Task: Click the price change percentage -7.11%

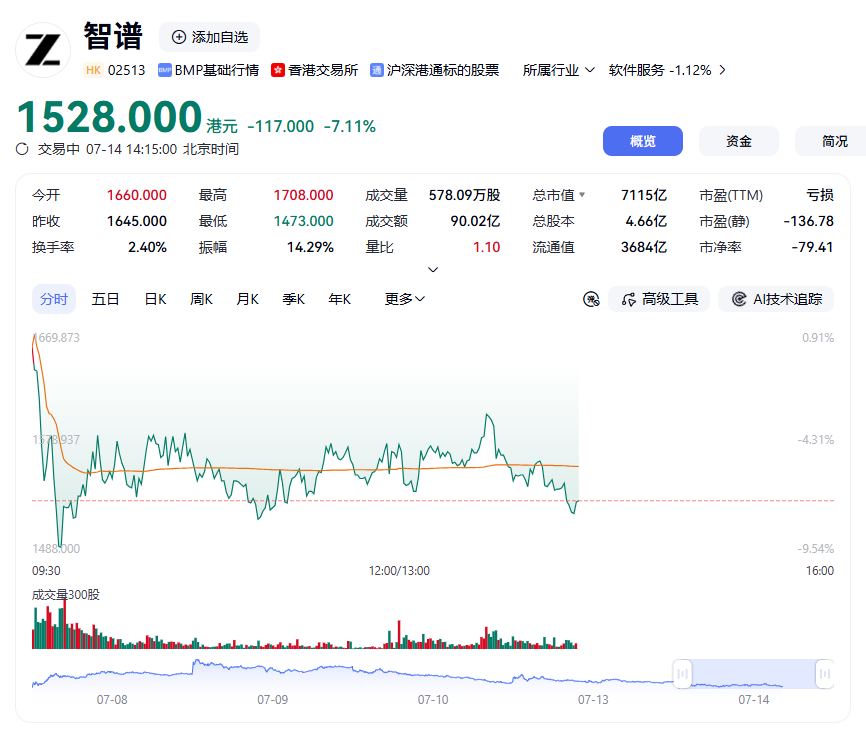Action: [350, 127]
